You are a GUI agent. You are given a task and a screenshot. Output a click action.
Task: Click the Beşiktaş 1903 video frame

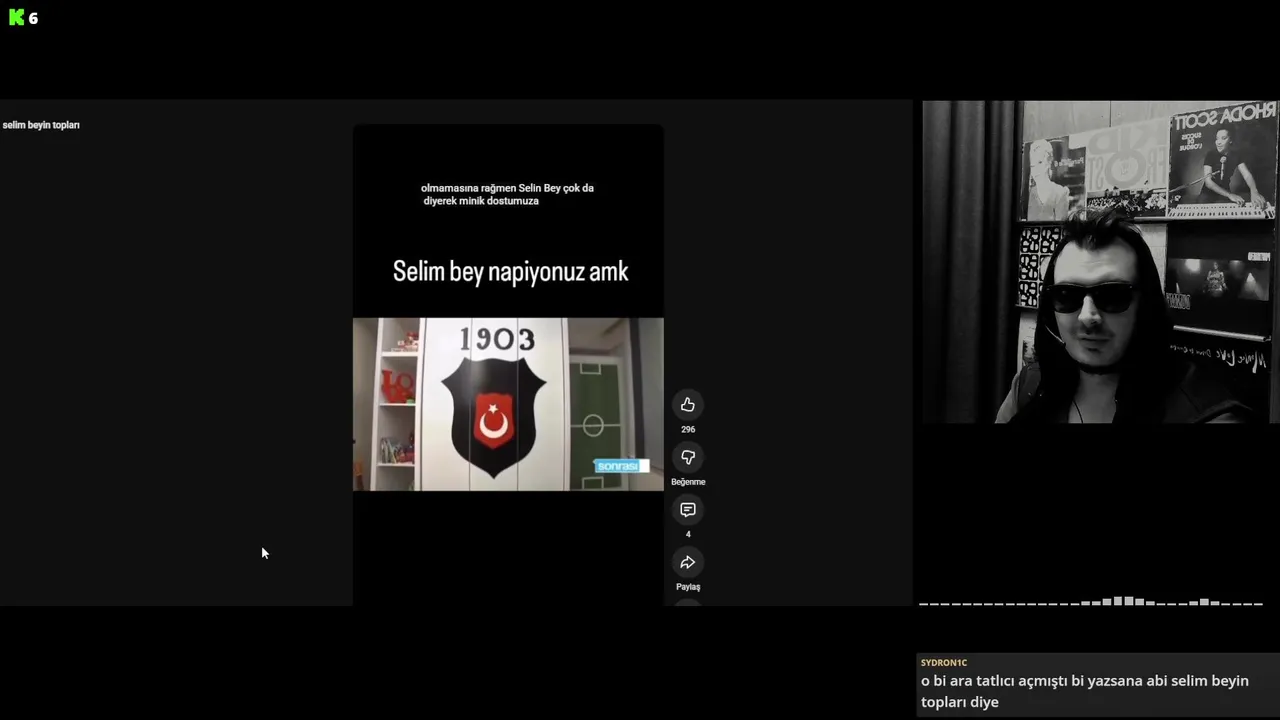(x=508, y=404)
